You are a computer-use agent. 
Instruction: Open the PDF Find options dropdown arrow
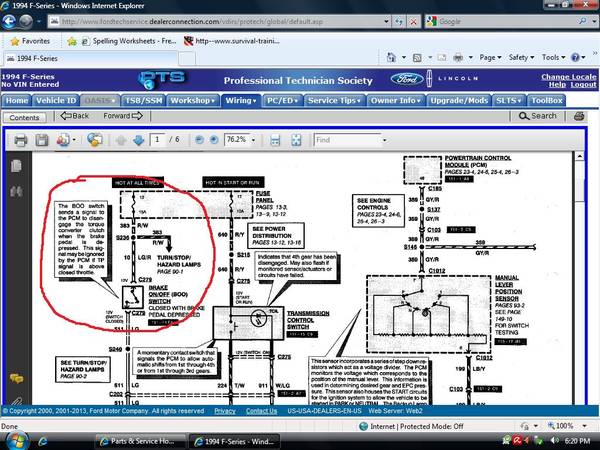(385, 140)
